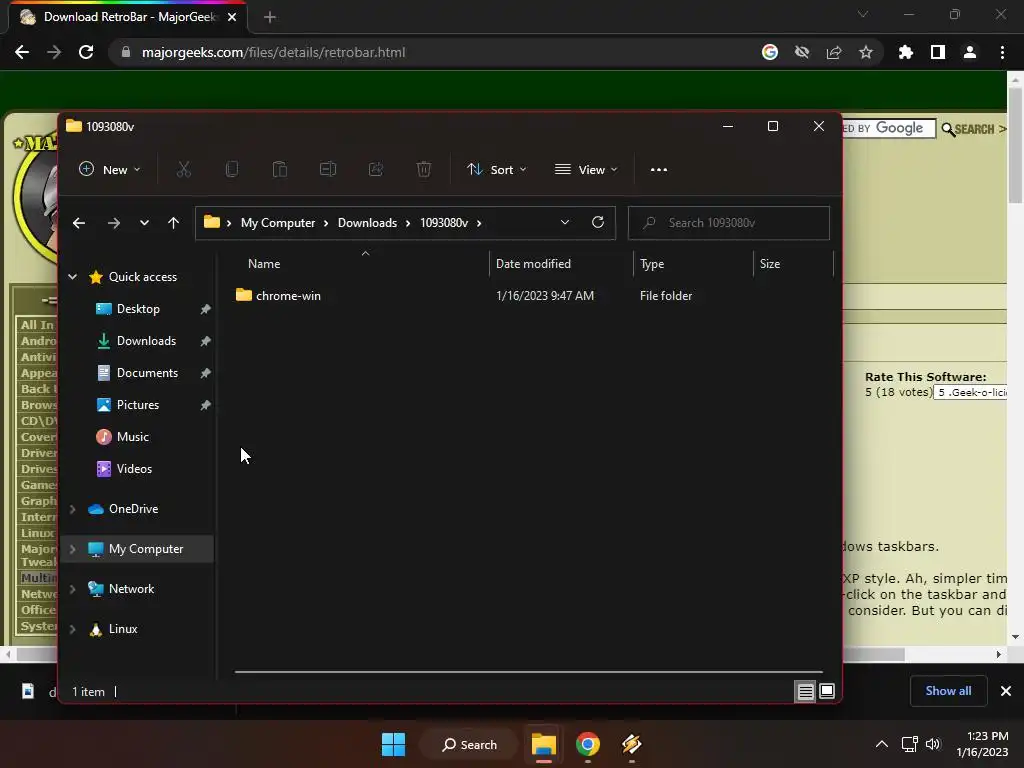
Task: Open Chrome from the taskbar
Action: 588,744
